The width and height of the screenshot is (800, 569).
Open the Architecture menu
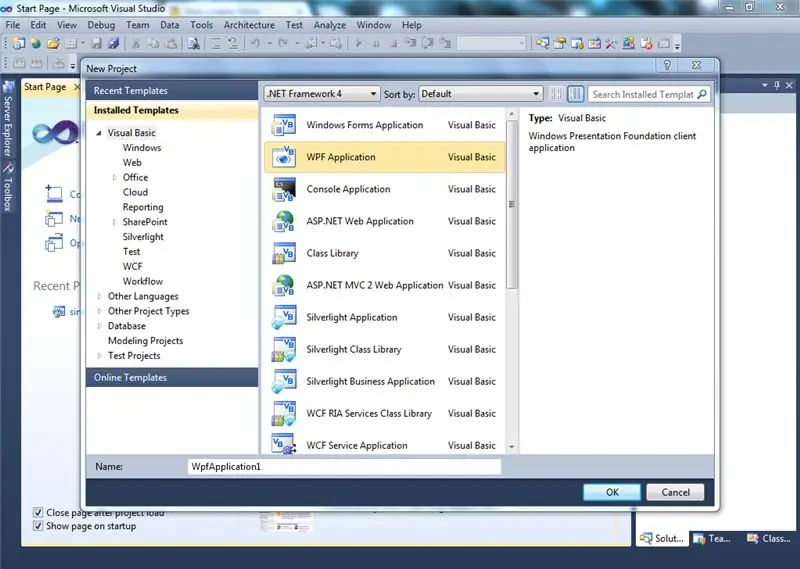(249, 25)
